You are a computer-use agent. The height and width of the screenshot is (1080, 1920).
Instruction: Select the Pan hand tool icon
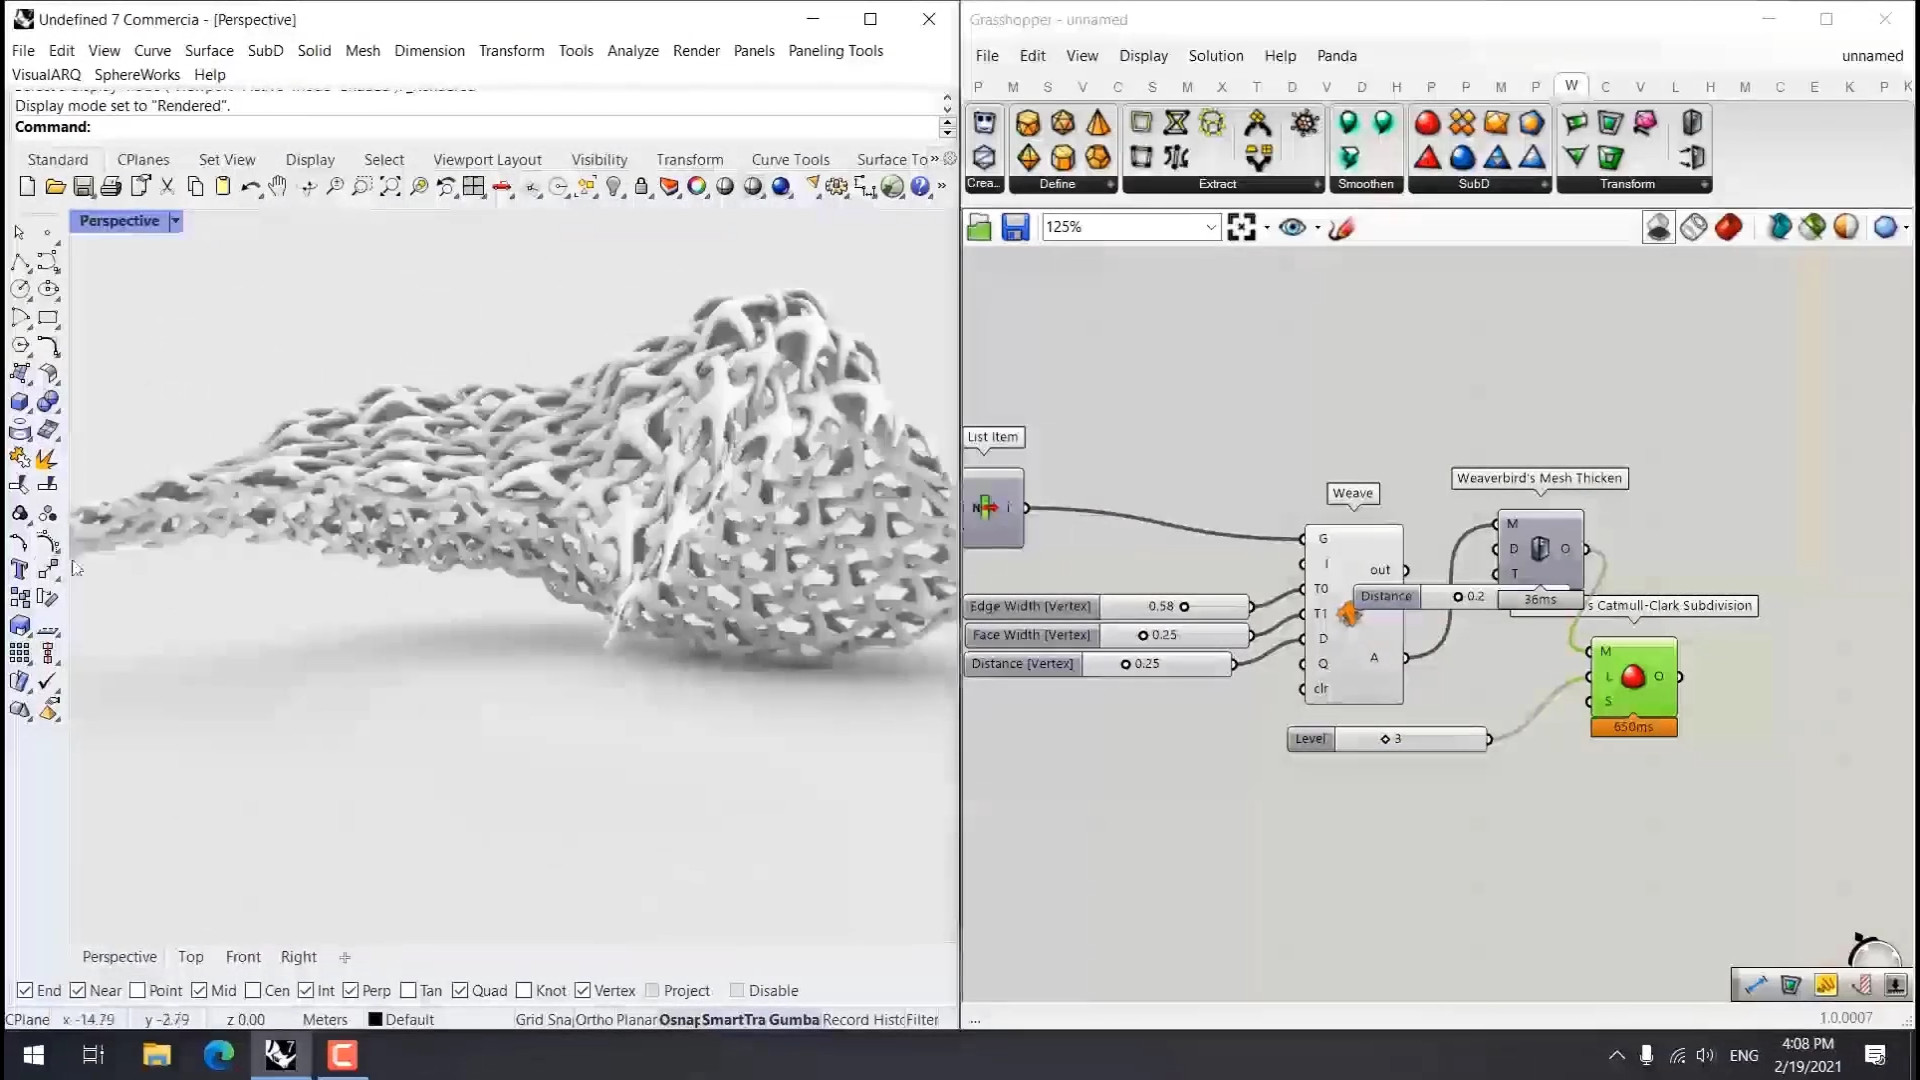click(278, 187)
